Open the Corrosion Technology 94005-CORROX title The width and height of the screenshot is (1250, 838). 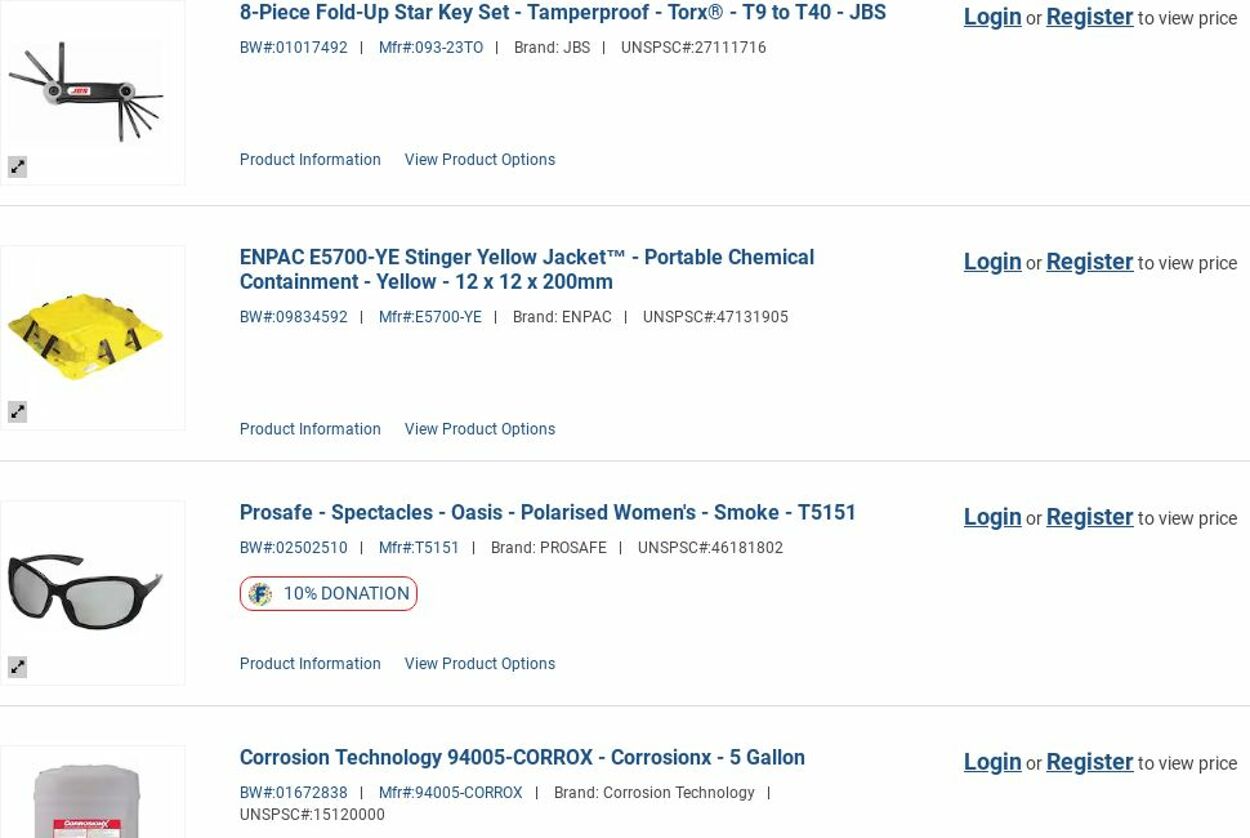click(521, 757)
